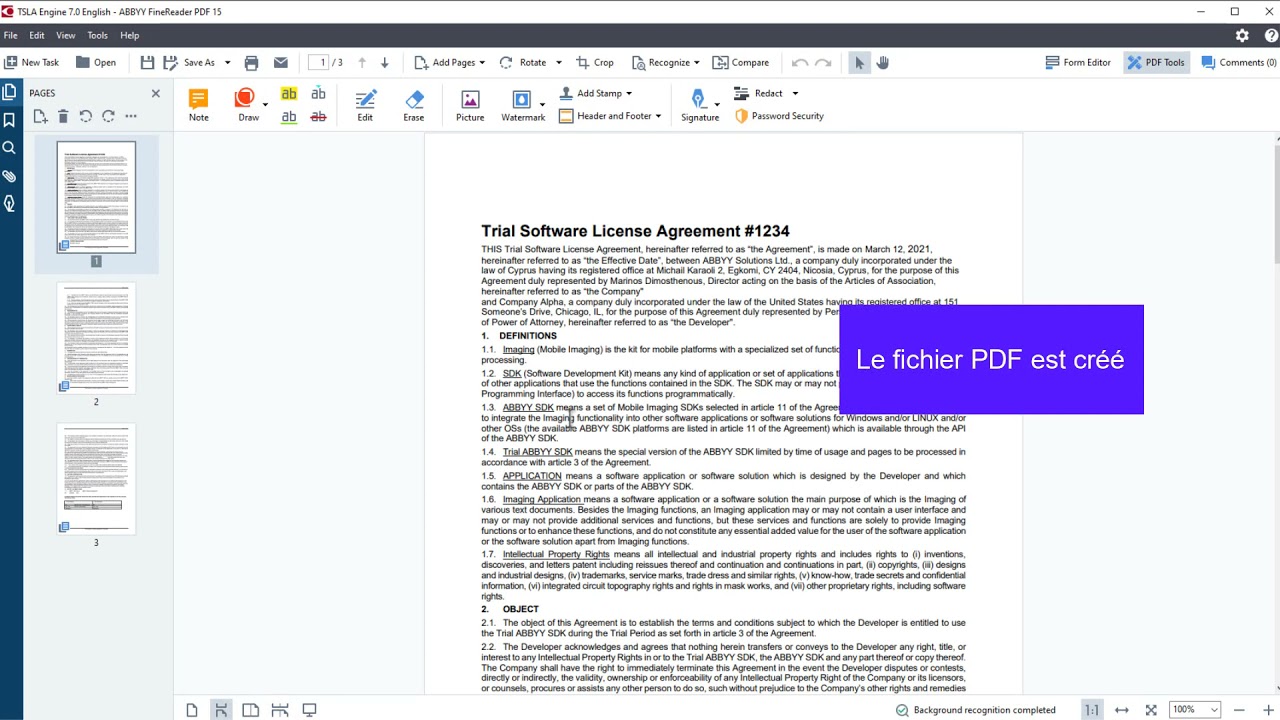Select the Erase tool
Viewport: 1280px width, 720px height.
coord(414,104)
